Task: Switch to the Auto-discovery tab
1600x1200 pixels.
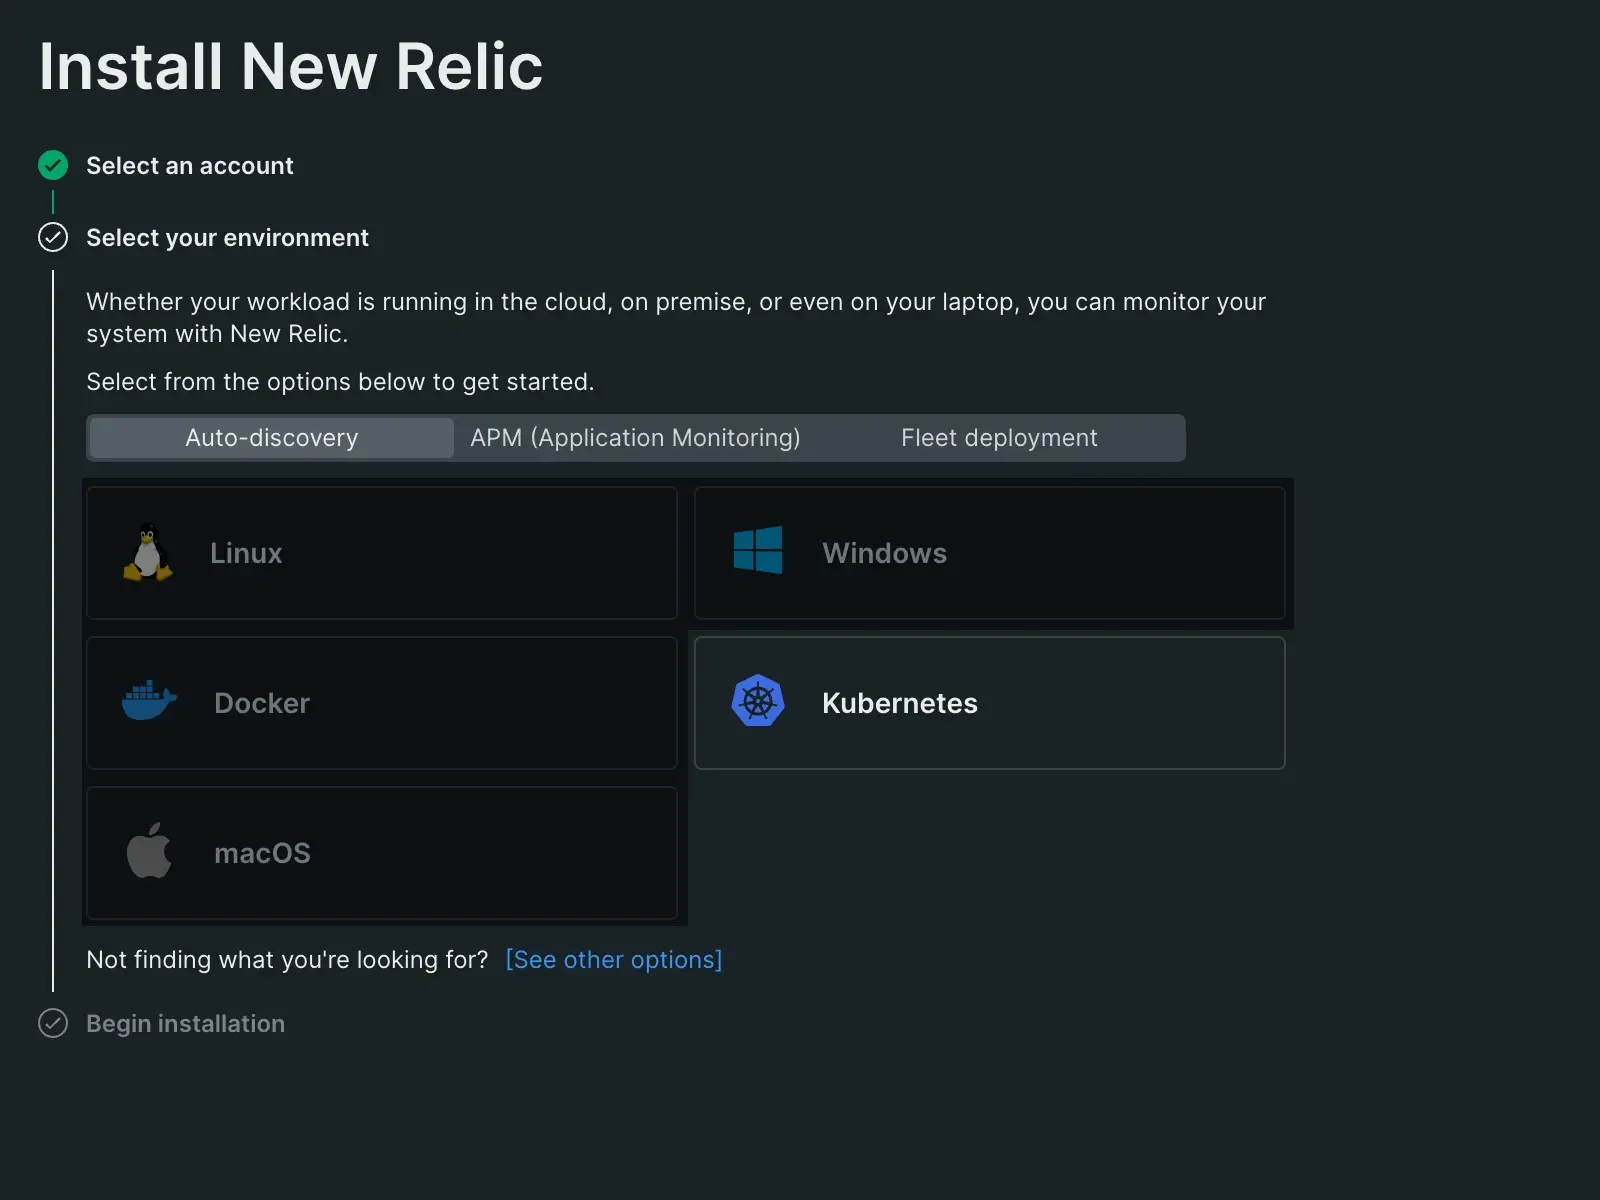Action: click(271, 438)
